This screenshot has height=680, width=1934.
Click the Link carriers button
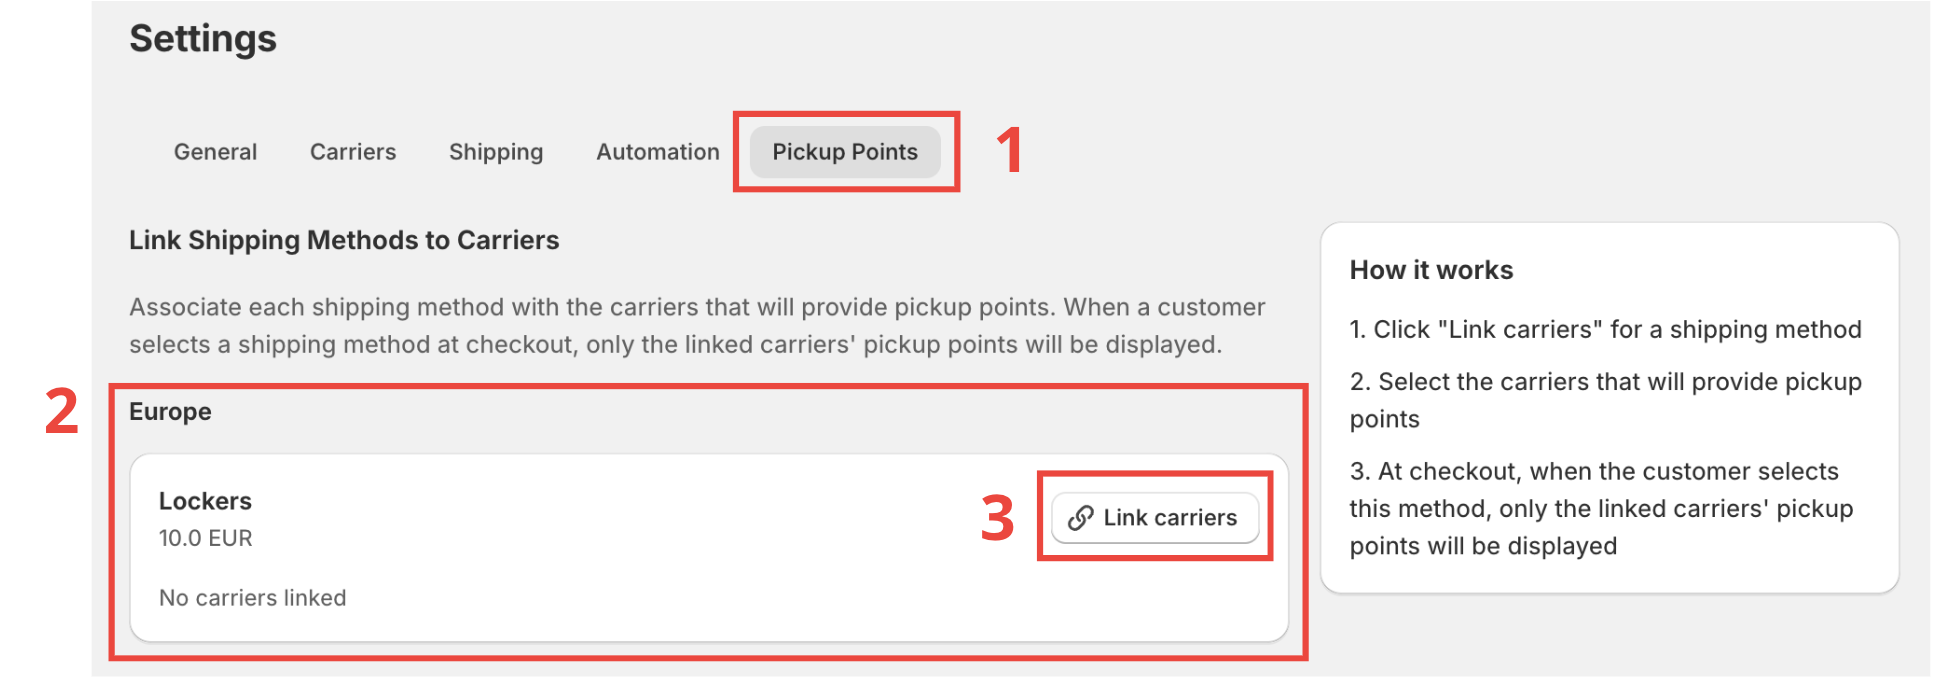pyautogui.click(x=1156, y=518)
